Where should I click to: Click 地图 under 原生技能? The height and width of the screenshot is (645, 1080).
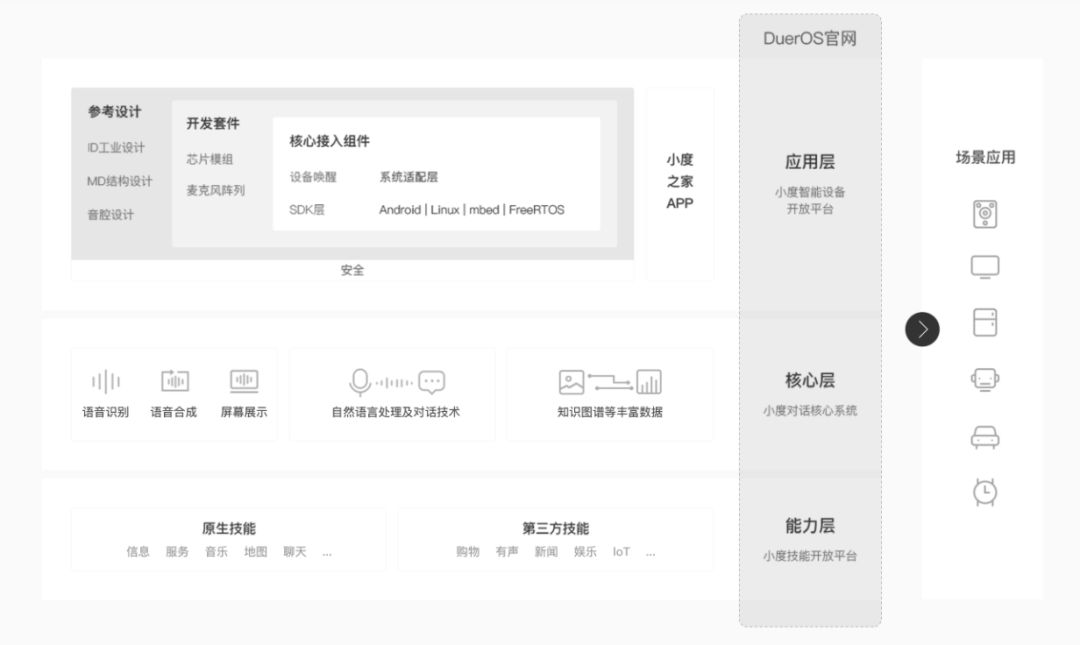[x=256, y=552]
